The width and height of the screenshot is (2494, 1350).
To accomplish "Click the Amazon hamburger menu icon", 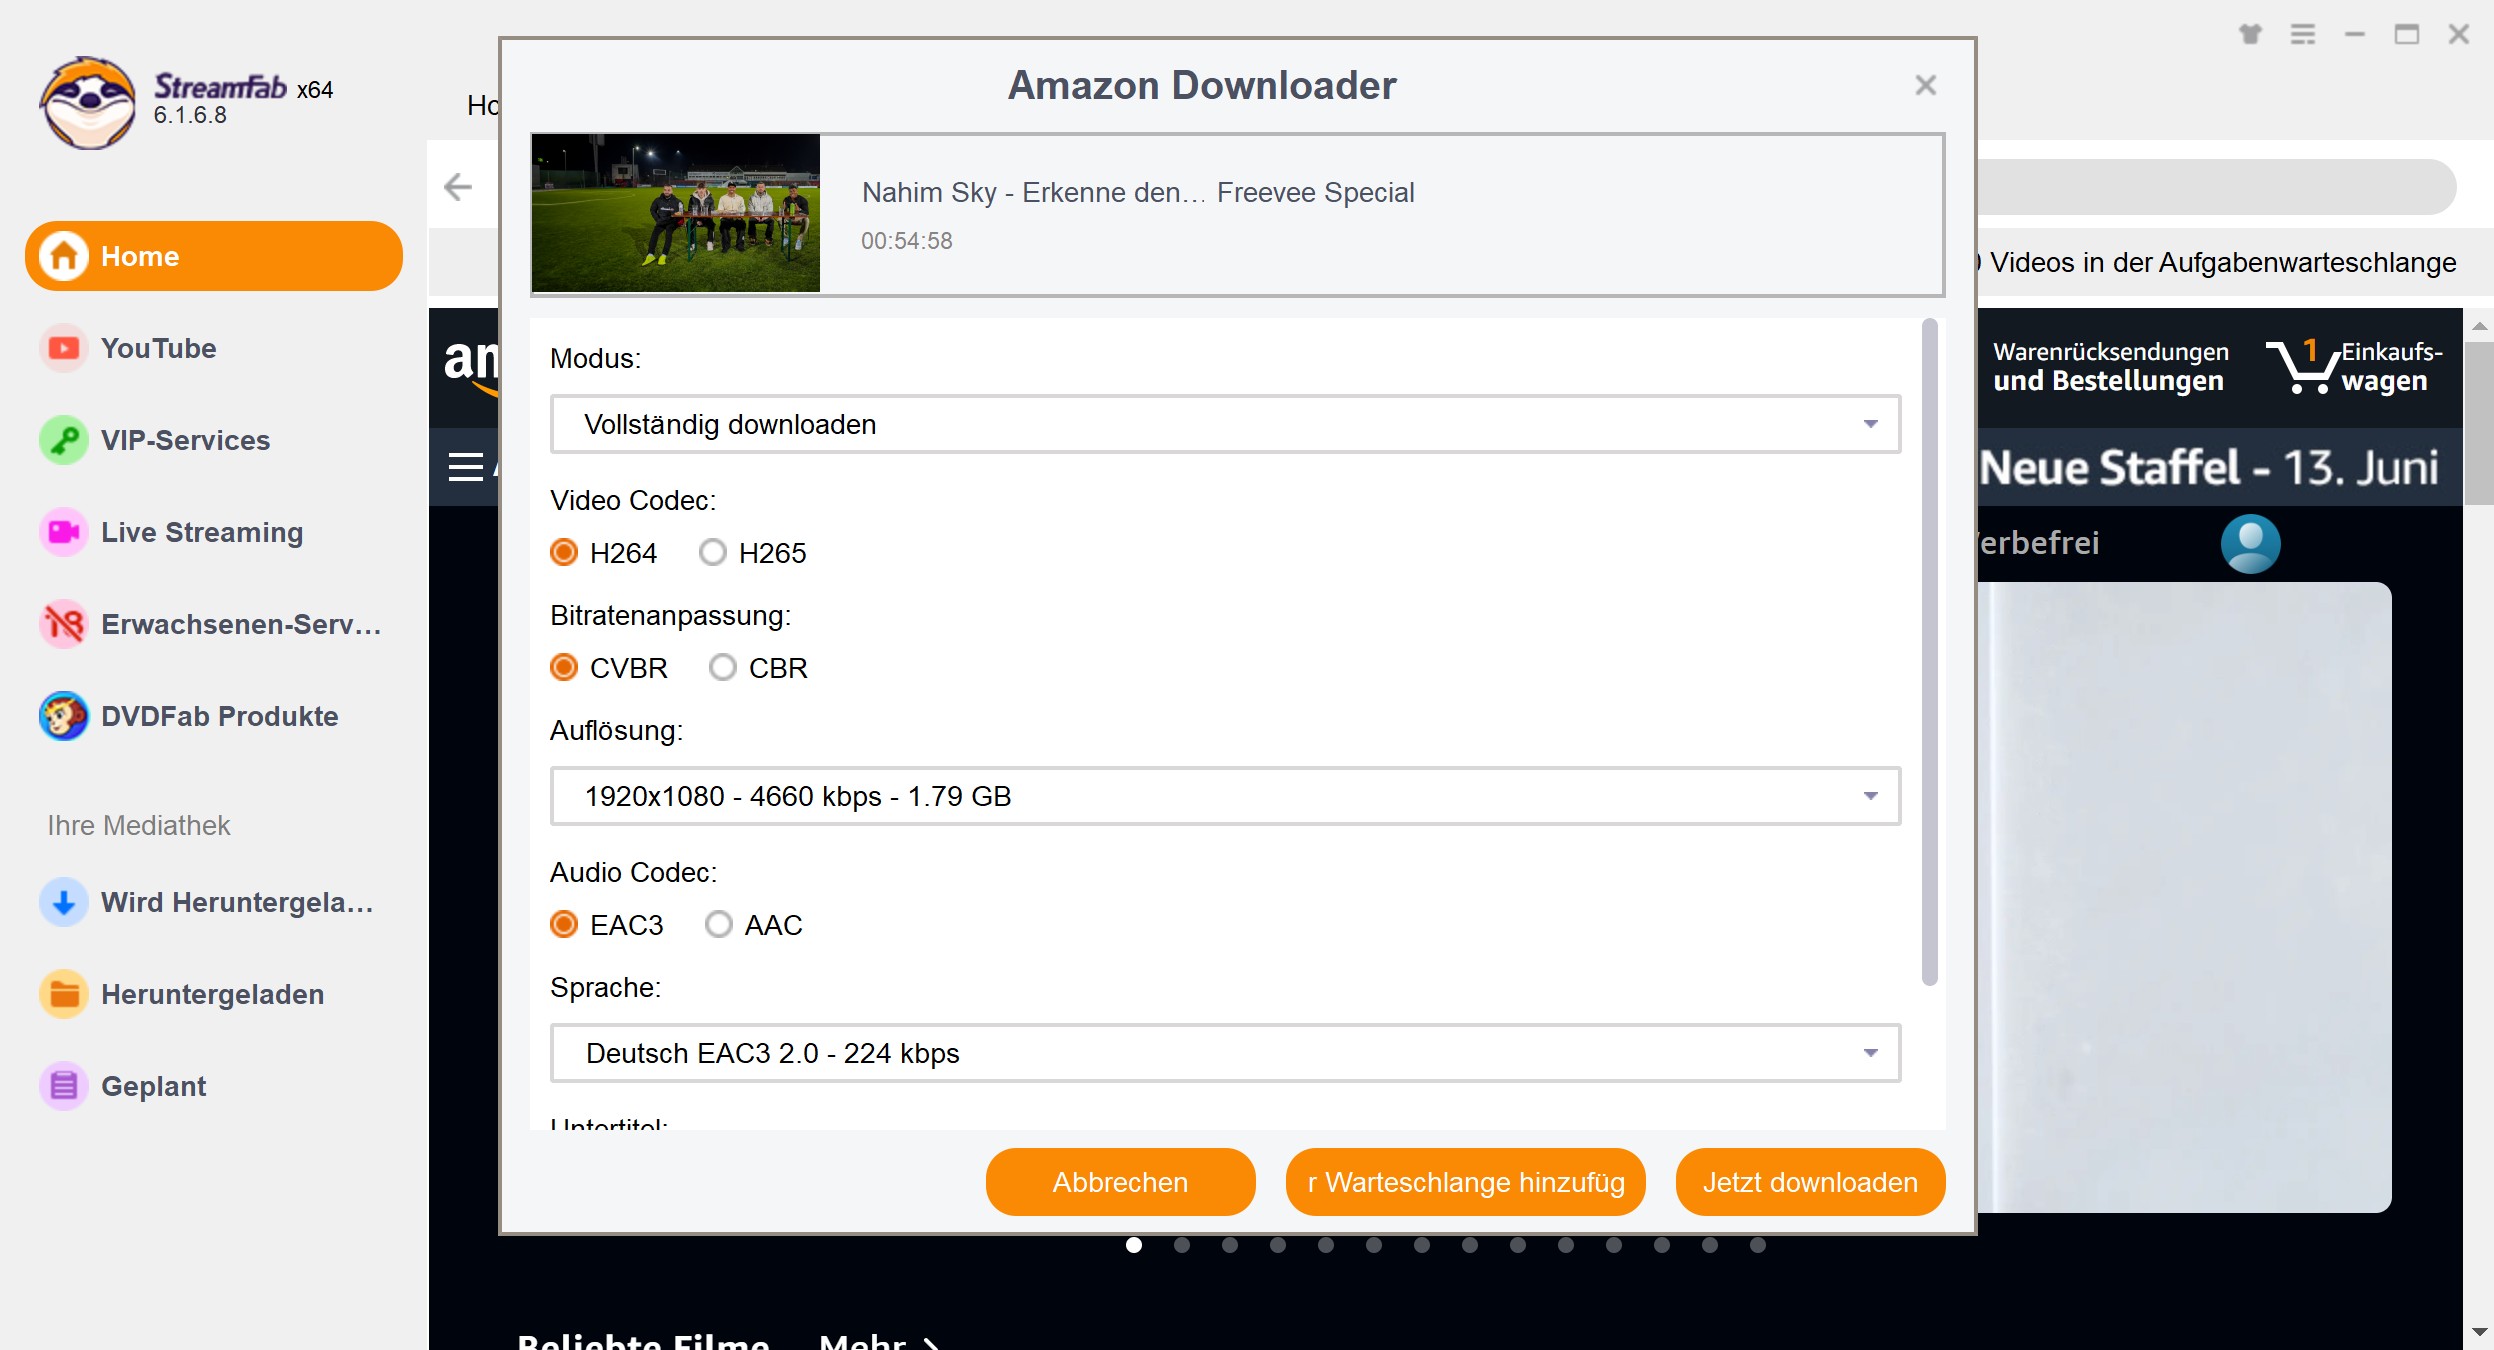I will [466, 467].
